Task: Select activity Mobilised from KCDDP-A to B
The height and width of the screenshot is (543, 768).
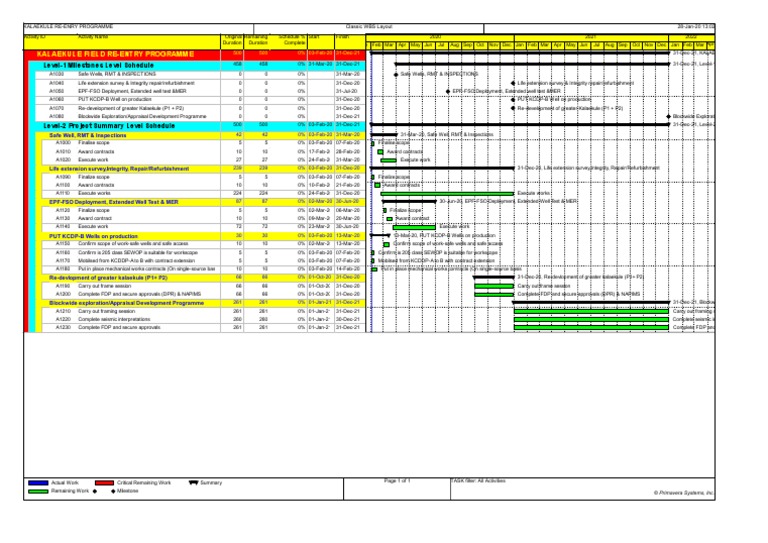Action: 204,261
